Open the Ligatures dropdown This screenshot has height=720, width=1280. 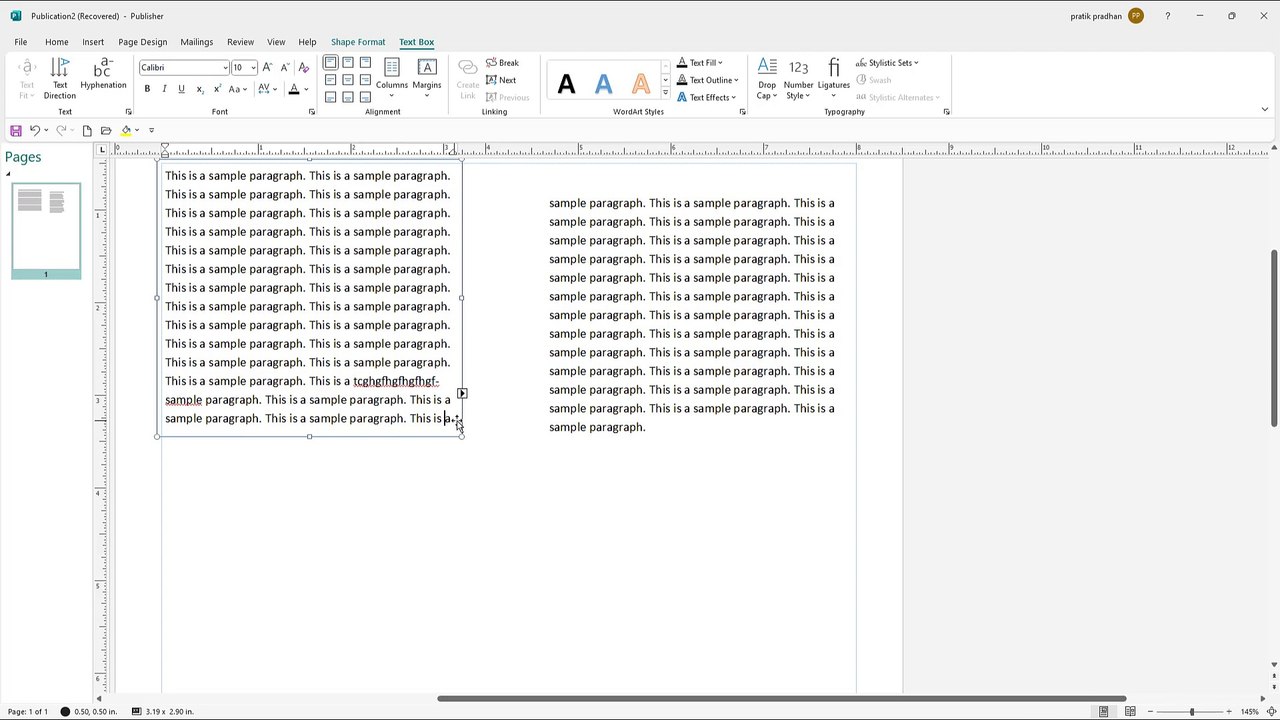tap(833, 79)
